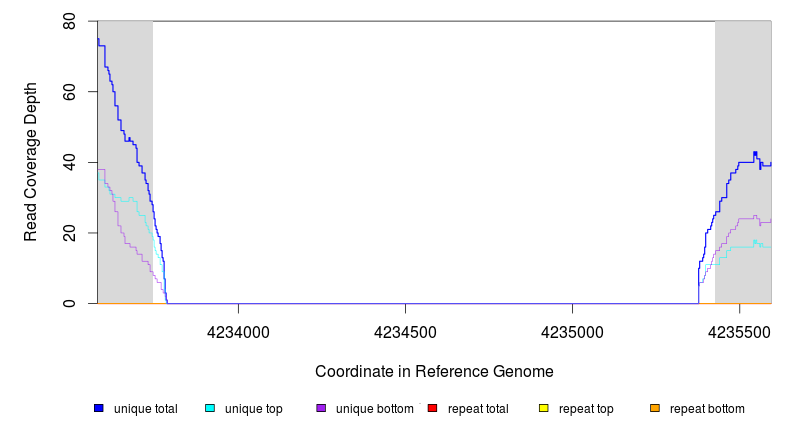Click the blue unique total legend swatch
Screen dimensions: 792x432
pos(99,408)
